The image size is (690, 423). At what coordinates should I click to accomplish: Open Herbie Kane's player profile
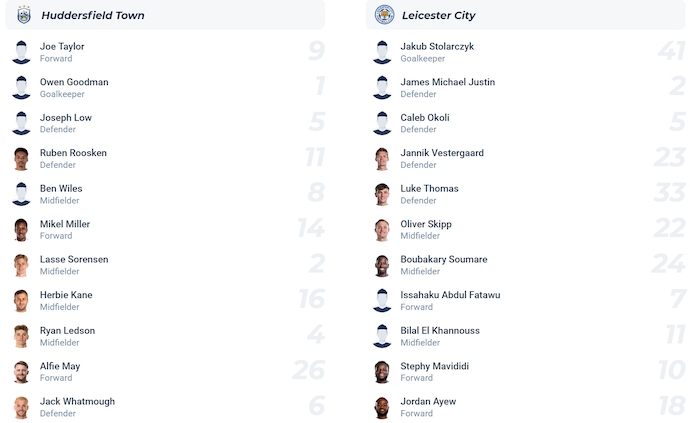pos(66,295)
